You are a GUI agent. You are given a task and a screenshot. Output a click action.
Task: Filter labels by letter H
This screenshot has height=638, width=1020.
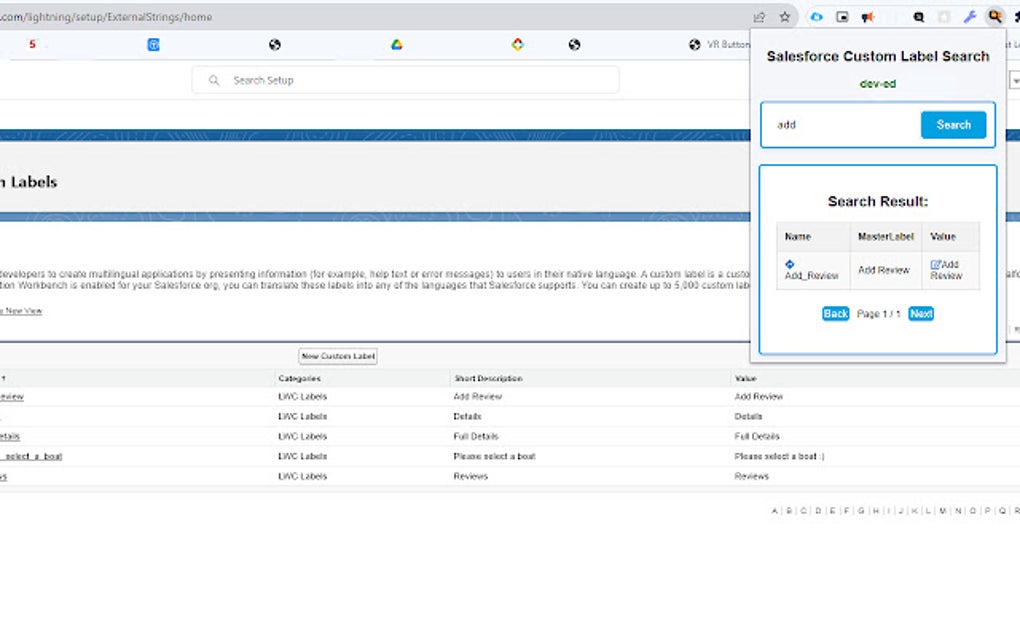[876, 511]
